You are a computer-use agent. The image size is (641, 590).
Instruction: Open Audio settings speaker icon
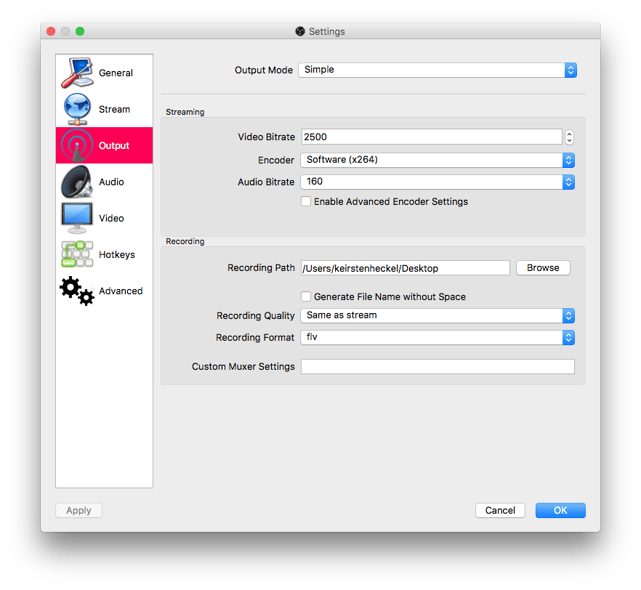[77, 182]
